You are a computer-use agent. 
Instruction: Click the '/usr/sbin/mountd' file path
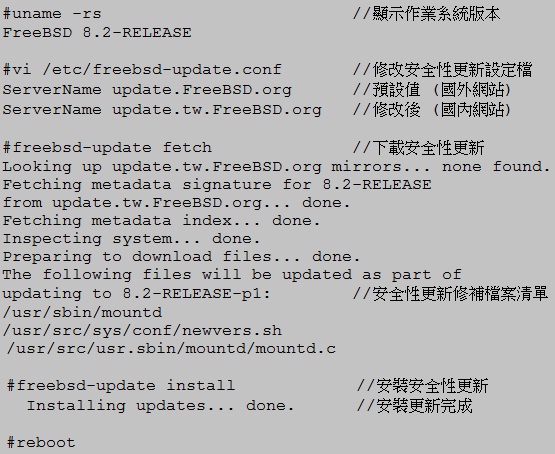click(82, 313)
